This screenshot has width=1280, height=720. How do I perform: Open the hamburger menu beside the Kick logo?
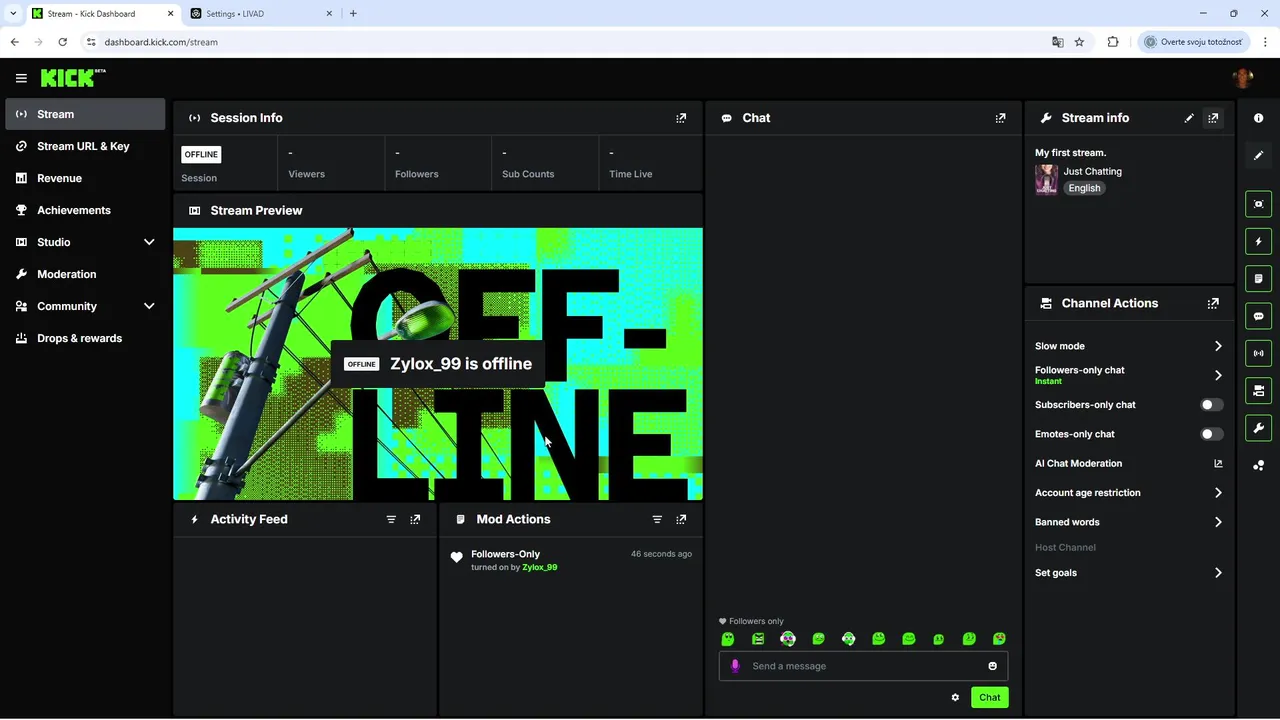point(21,78)
